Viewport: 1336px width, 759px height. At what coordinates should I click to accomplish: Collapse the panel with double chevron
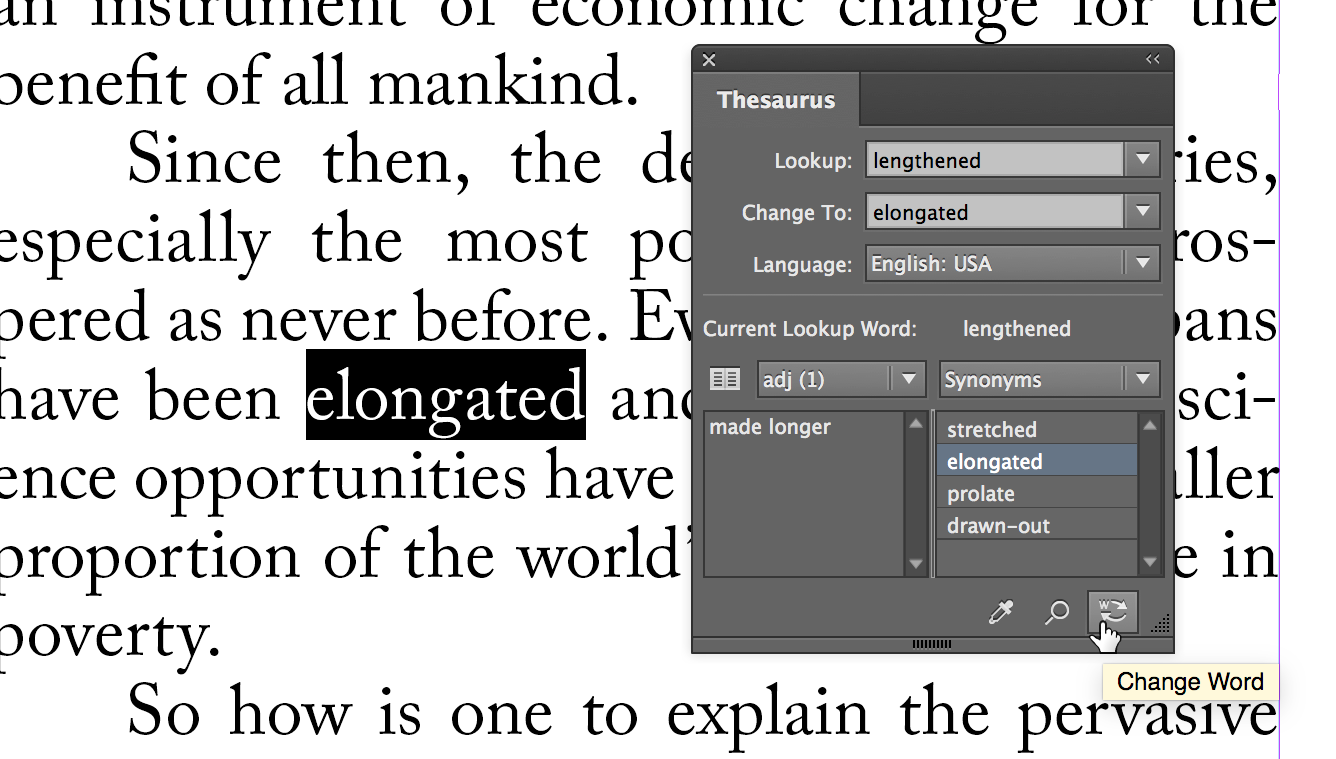1152,59
